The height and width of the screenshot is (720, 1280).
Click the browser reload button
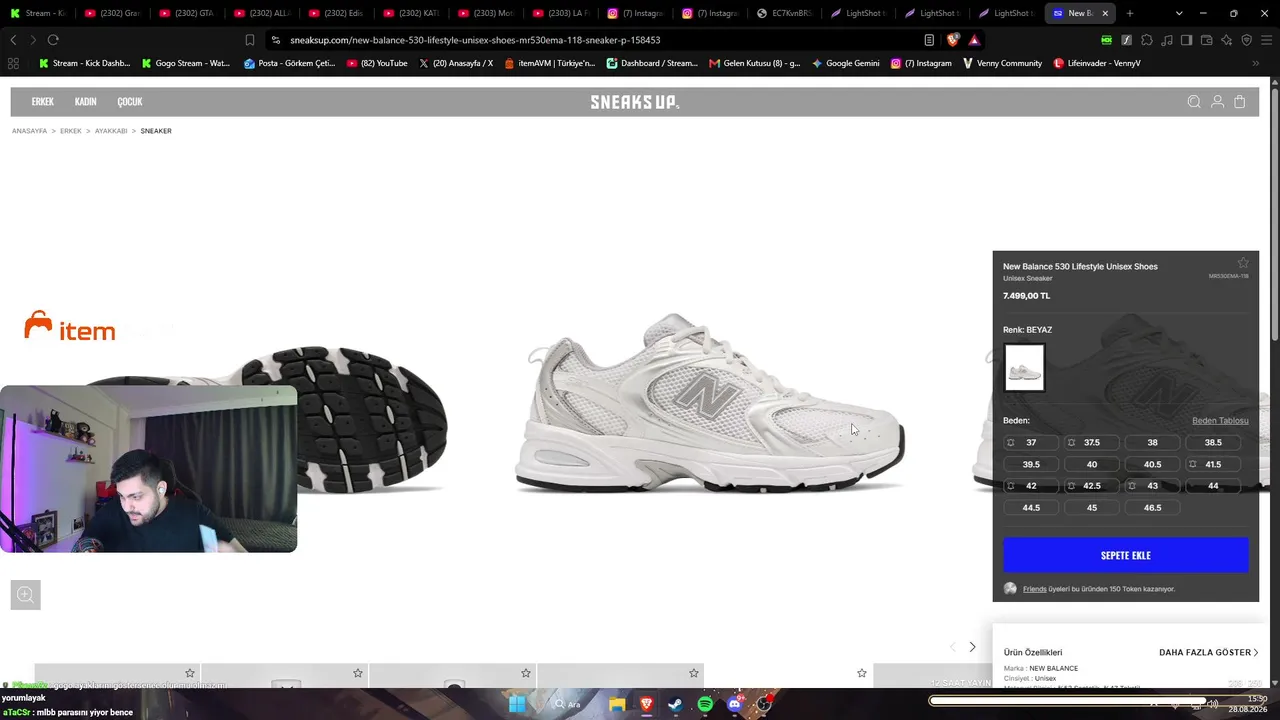point(53,40)
